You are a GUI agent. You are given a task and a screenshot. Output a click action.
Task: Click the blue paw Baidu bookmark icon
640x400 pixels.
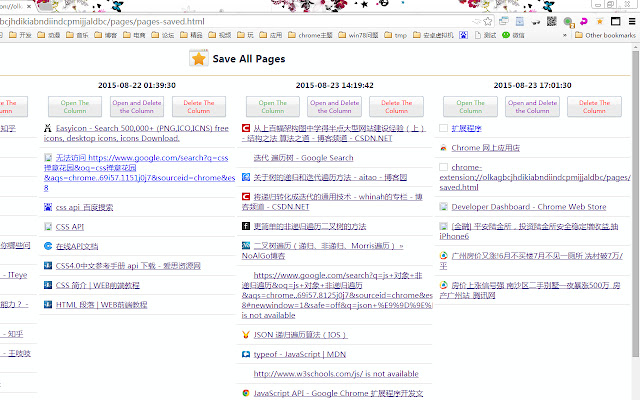tap(463, 35)
